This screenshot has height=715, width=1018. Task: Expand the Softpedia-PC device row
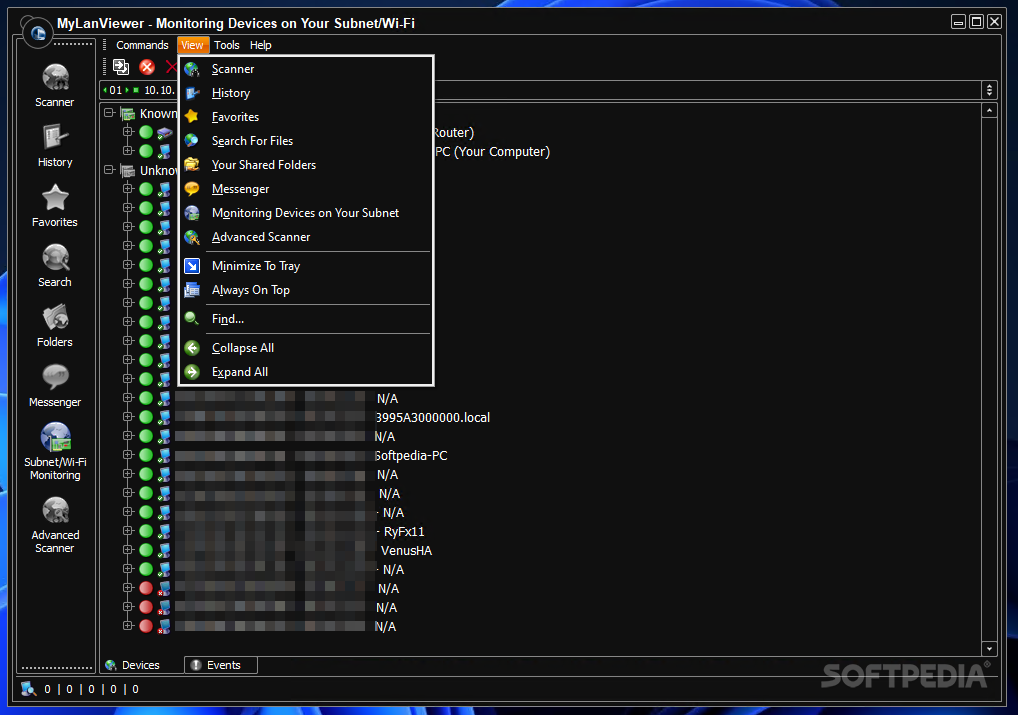128,455
